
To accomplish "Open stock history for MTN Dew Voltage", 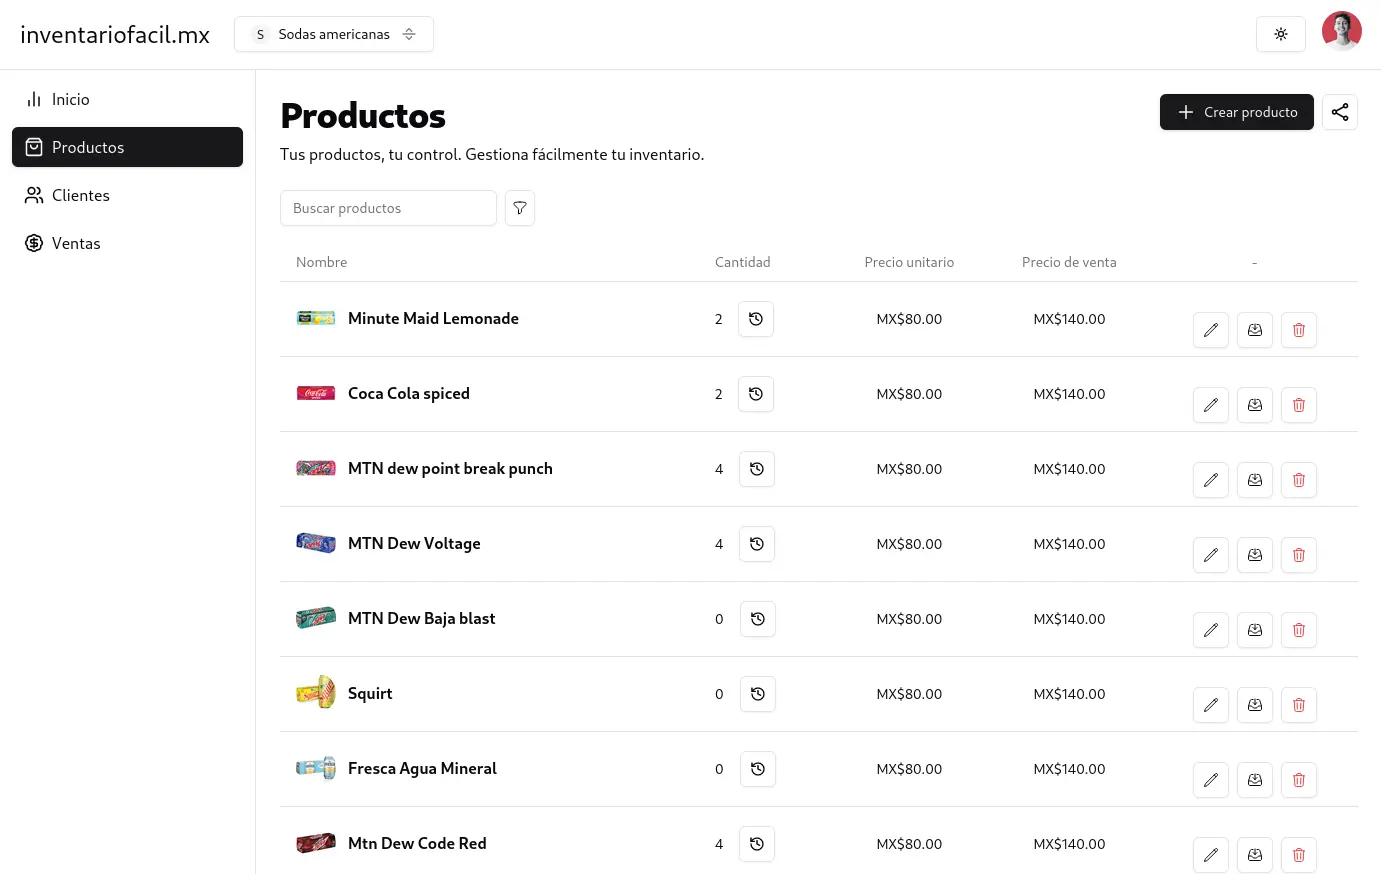I will coord(757,544).
